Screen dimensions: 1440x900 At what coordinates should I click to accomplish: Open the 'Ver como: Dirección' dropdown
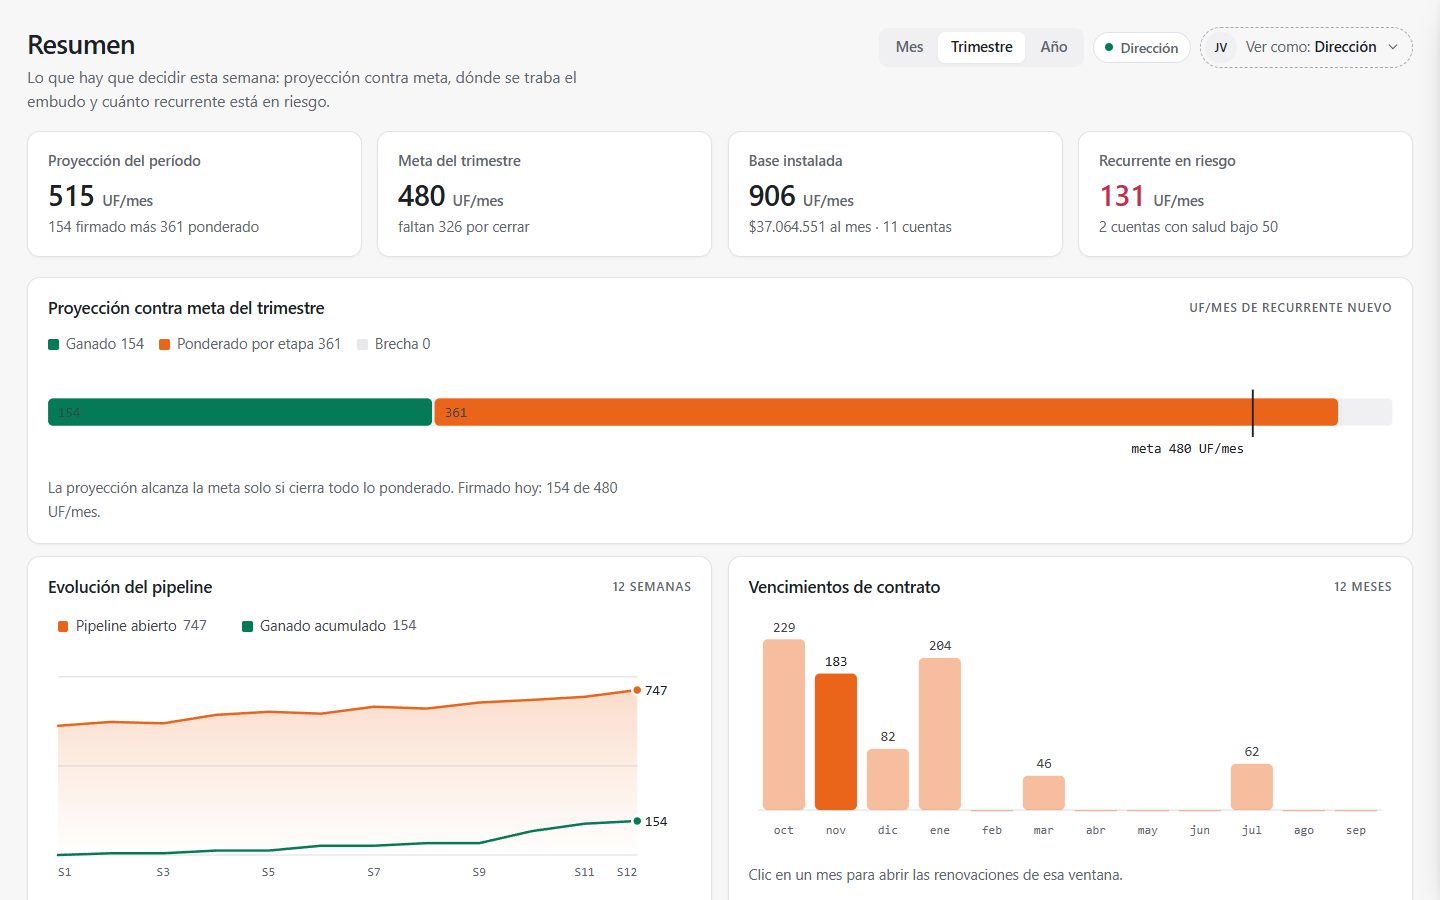(1306, 47)
